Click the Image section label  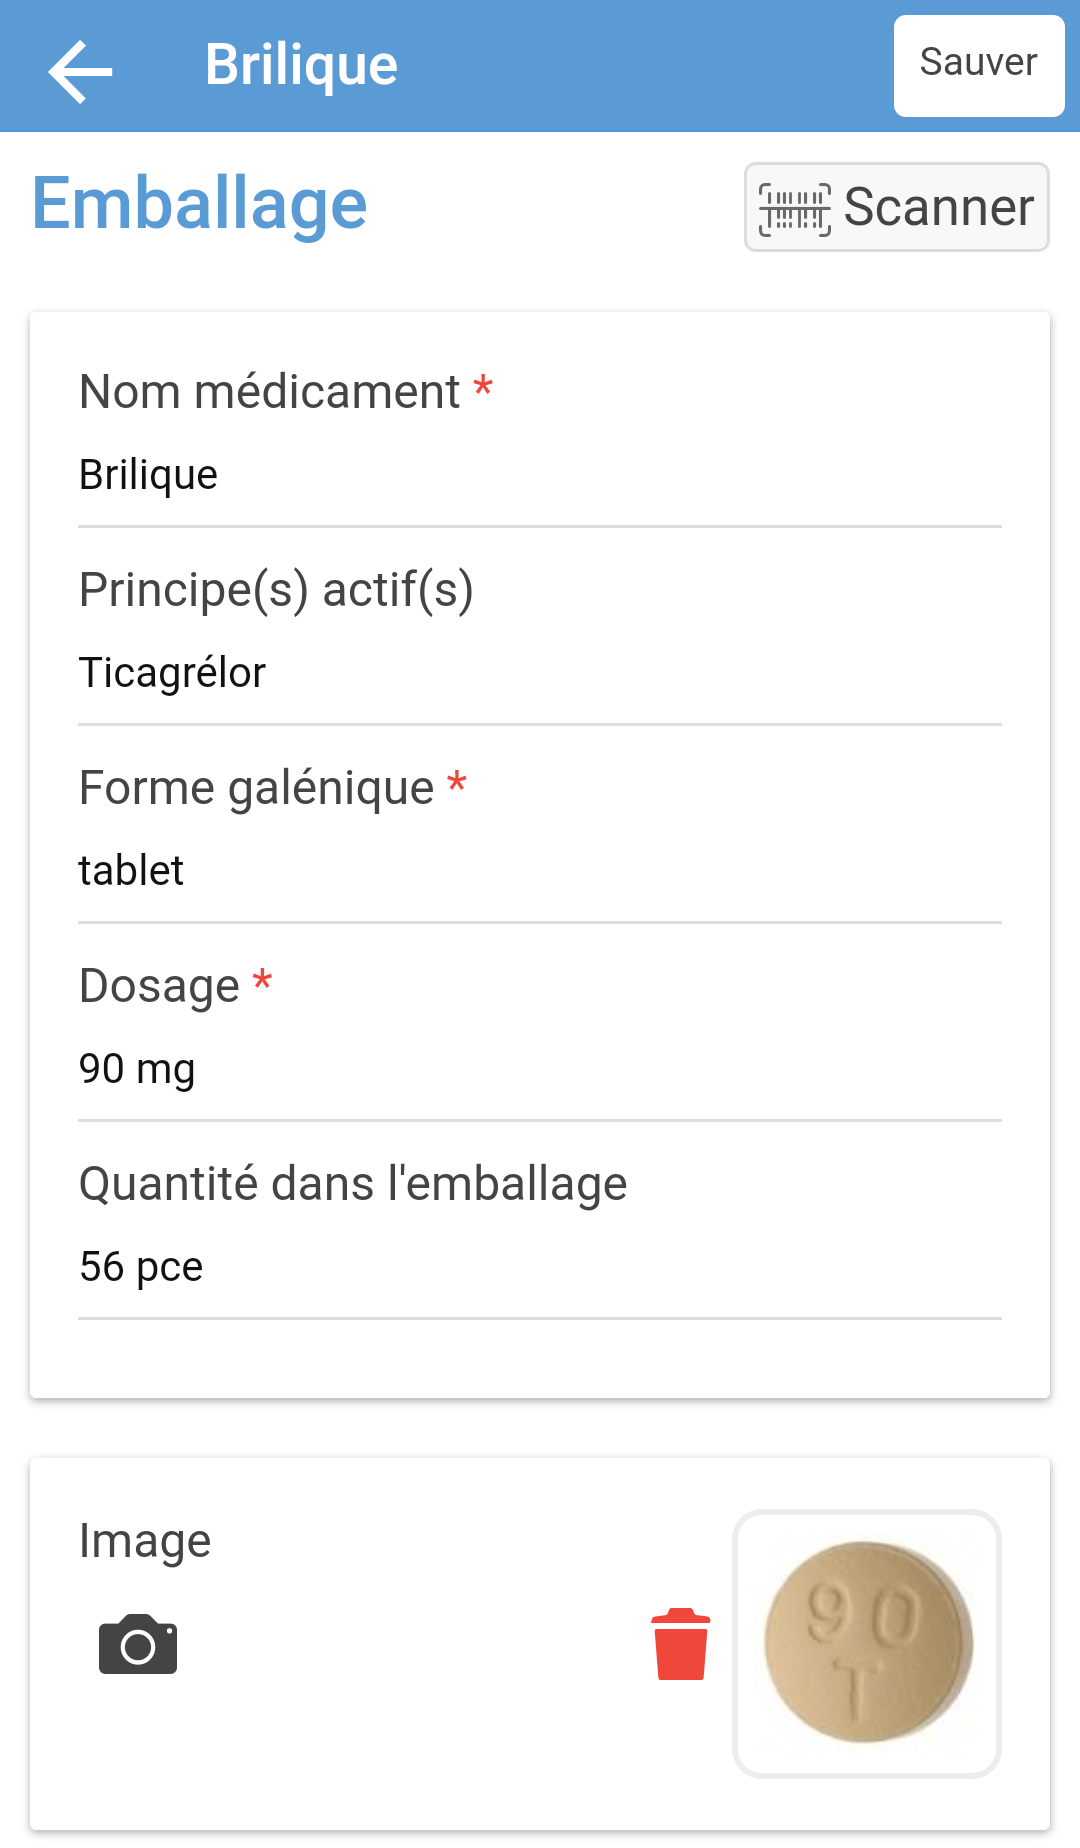click(145, 1541)
